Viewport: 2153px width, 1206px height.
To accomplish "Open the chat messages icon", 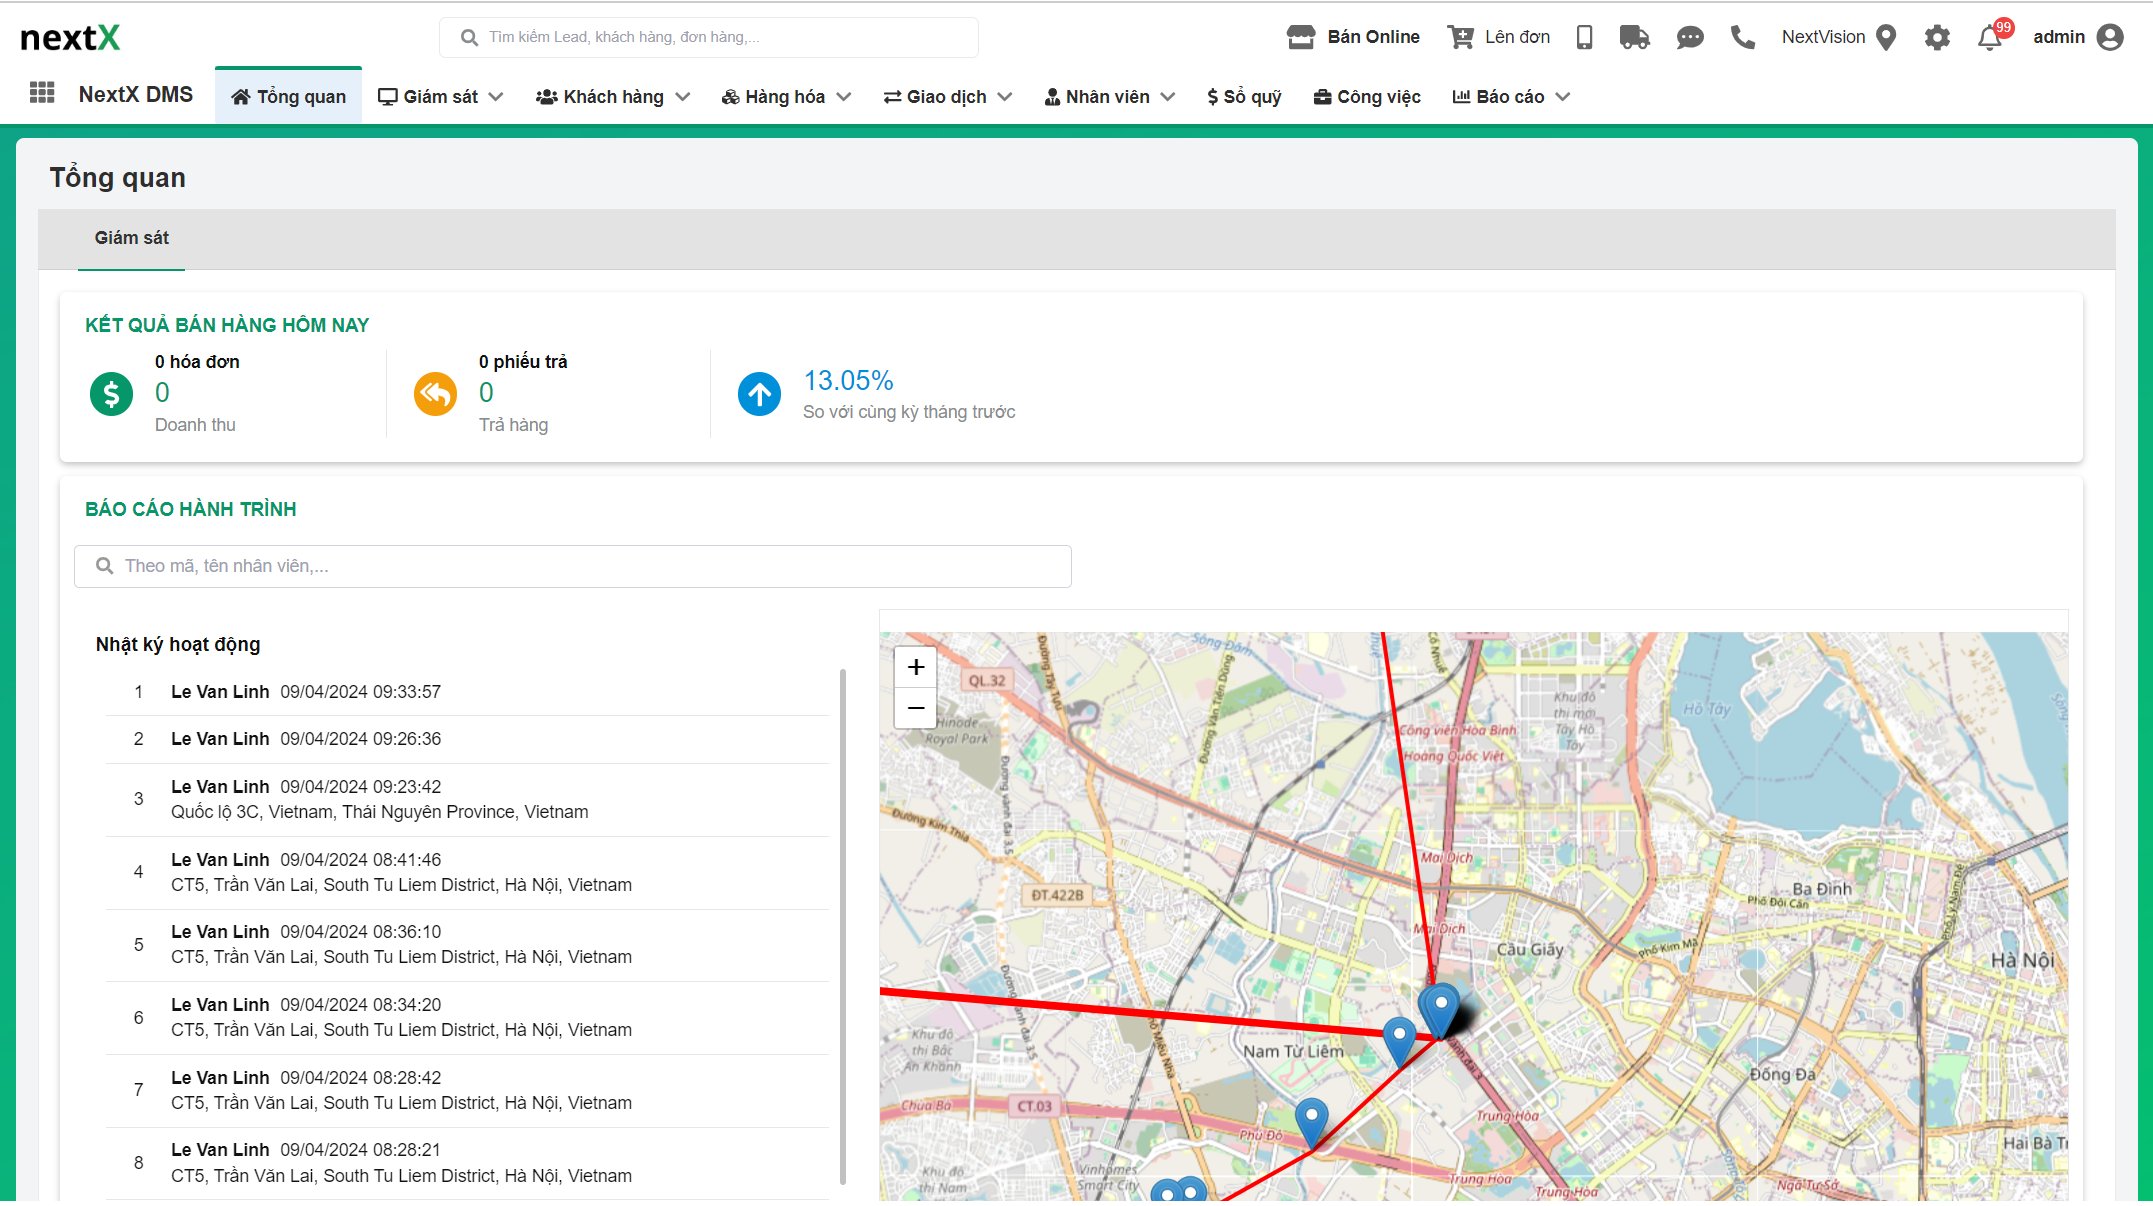I will (x=1690, y=38).
